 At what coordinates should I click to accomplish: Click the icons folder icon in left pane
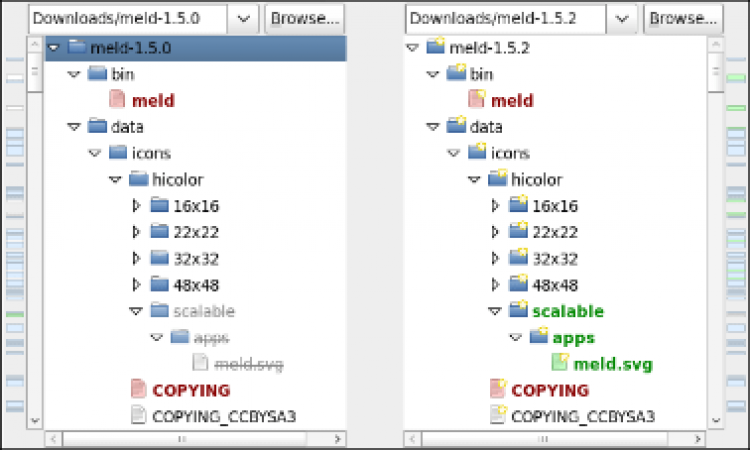click(x=118, y=153)
